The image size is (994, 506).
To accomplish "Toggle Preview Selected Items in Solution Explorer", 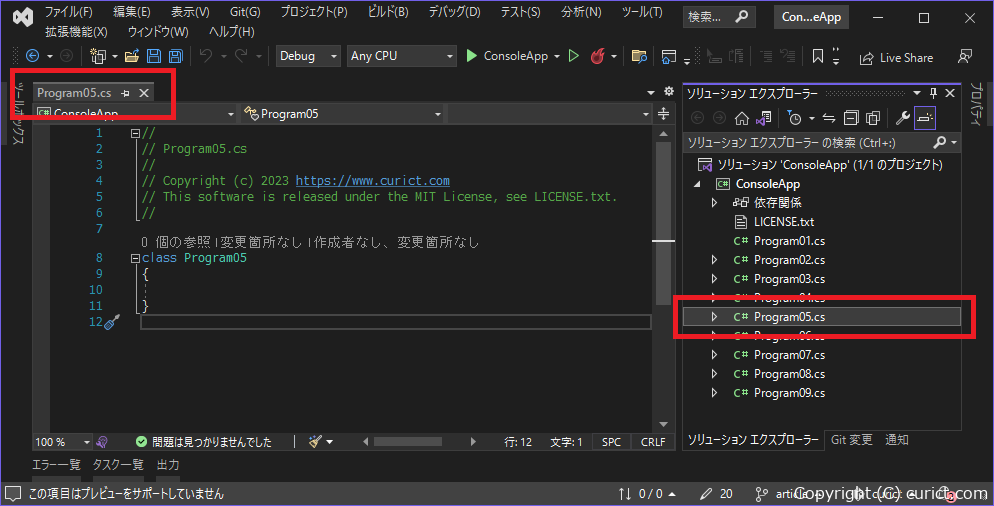I will (925, 118).
